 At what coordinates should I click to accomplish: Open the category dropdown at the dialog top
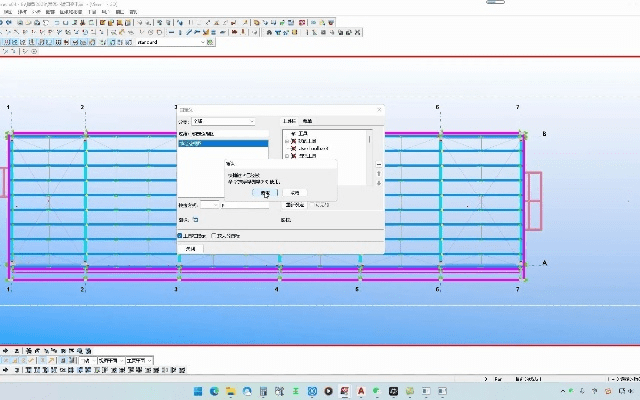click(x=223, y=121)
